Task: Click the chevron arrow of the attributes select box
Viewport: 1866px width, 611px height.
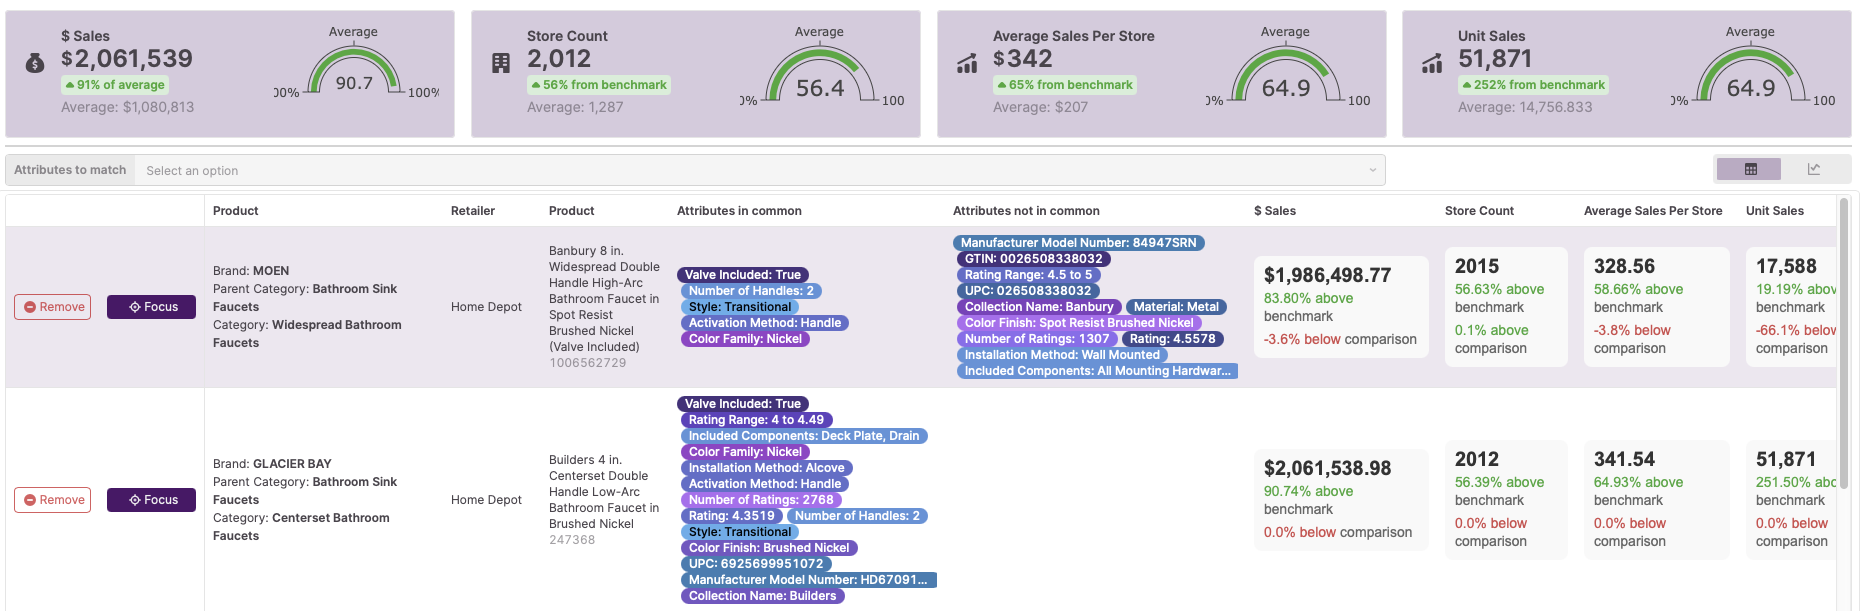Action: point(1372,171)
